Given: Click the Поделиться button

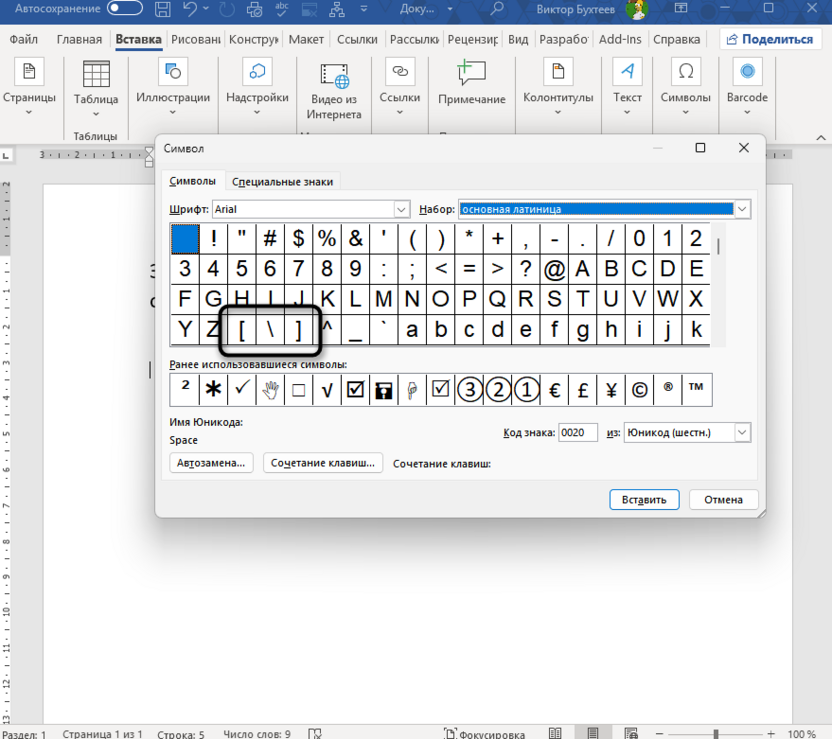Looking at the screenshot, I should (x=770, y=39).
